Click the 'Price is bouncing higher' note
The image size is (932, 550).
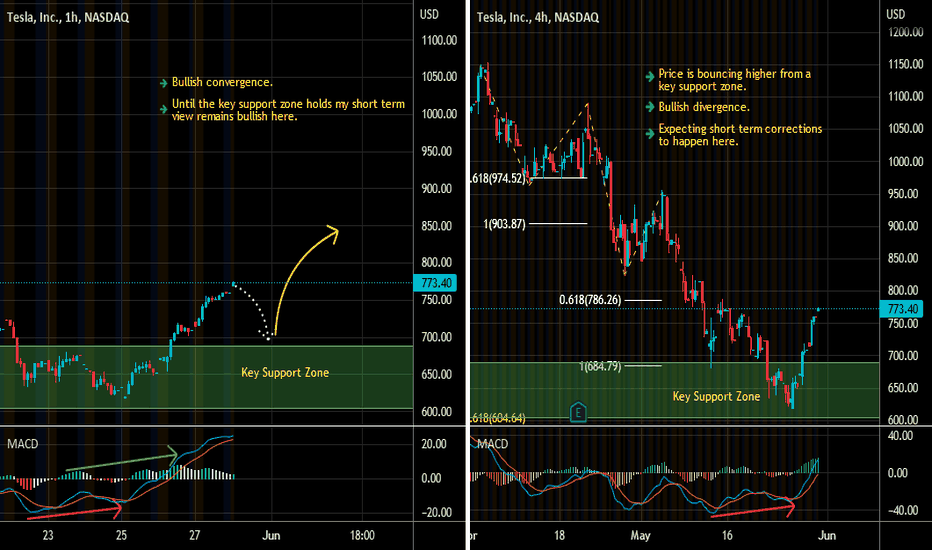[x=734, y=80]
